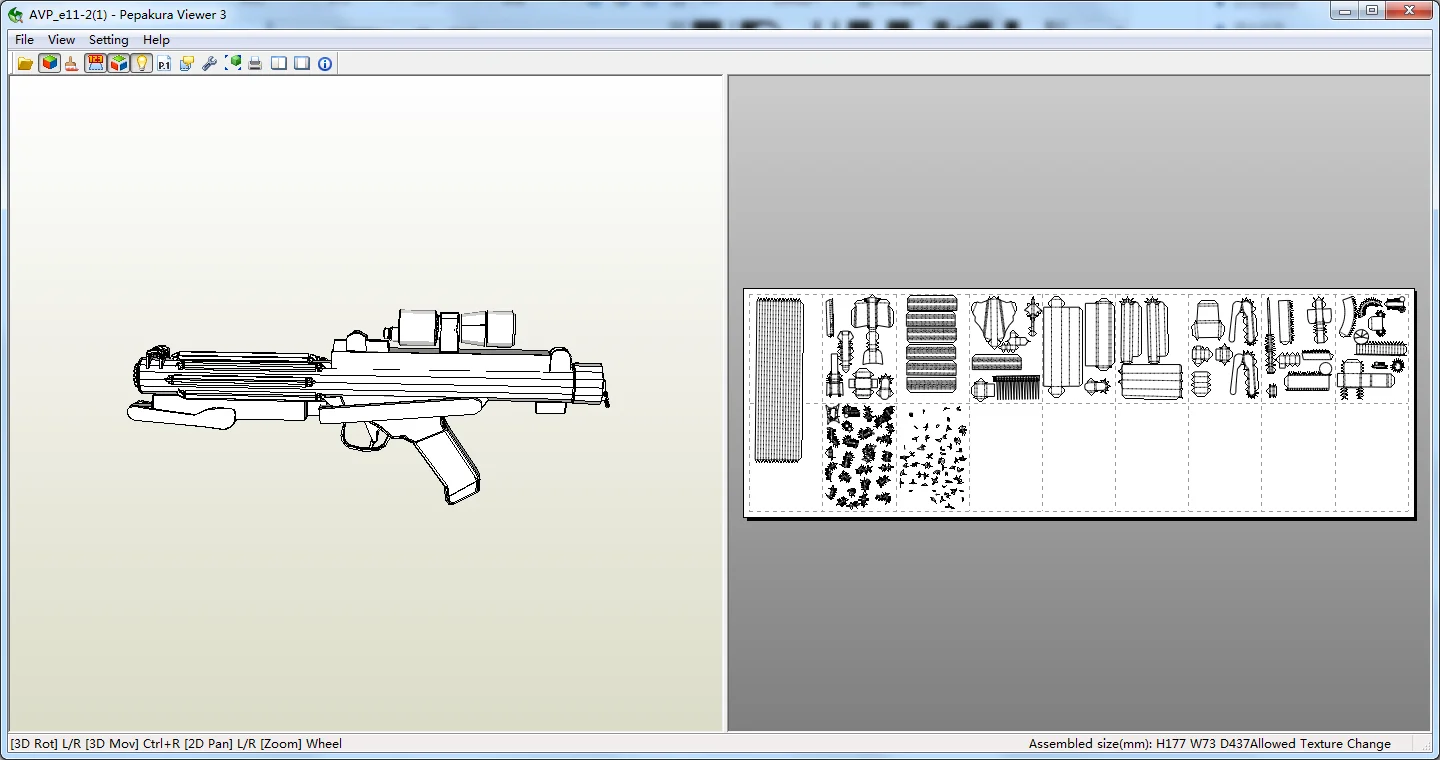Screen dimensions: 1440x760
Task: Click the 'AVP_e11-2(1) - Pepakura Viewer 3' title text
Action: [128, 15]
